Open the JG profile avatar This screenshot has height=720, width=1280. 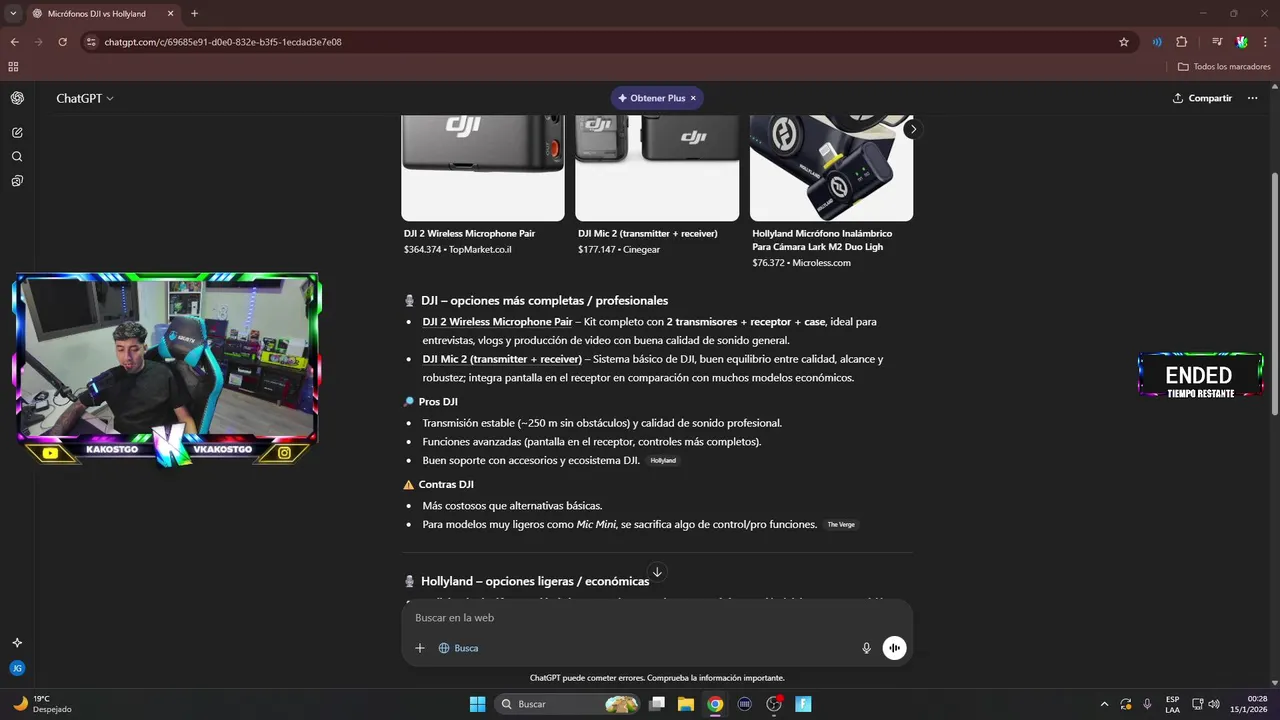click(17, 668)
